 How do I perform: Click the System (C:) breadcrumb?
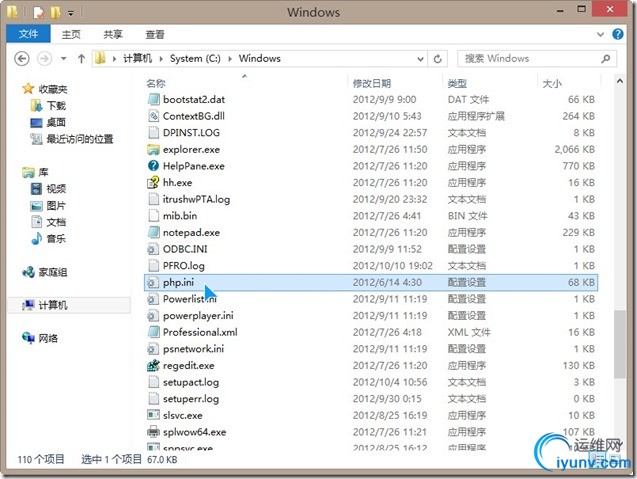click(x=195, y=59)
